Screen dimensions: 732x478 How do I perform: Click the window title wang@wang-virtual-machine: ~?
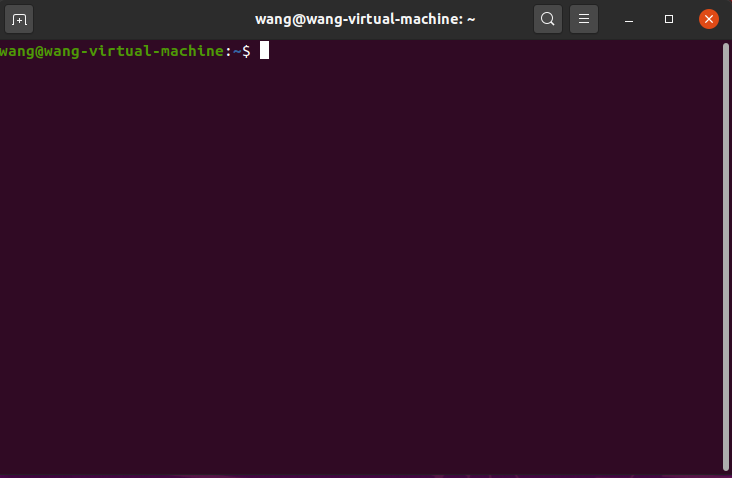pos(365,19)
